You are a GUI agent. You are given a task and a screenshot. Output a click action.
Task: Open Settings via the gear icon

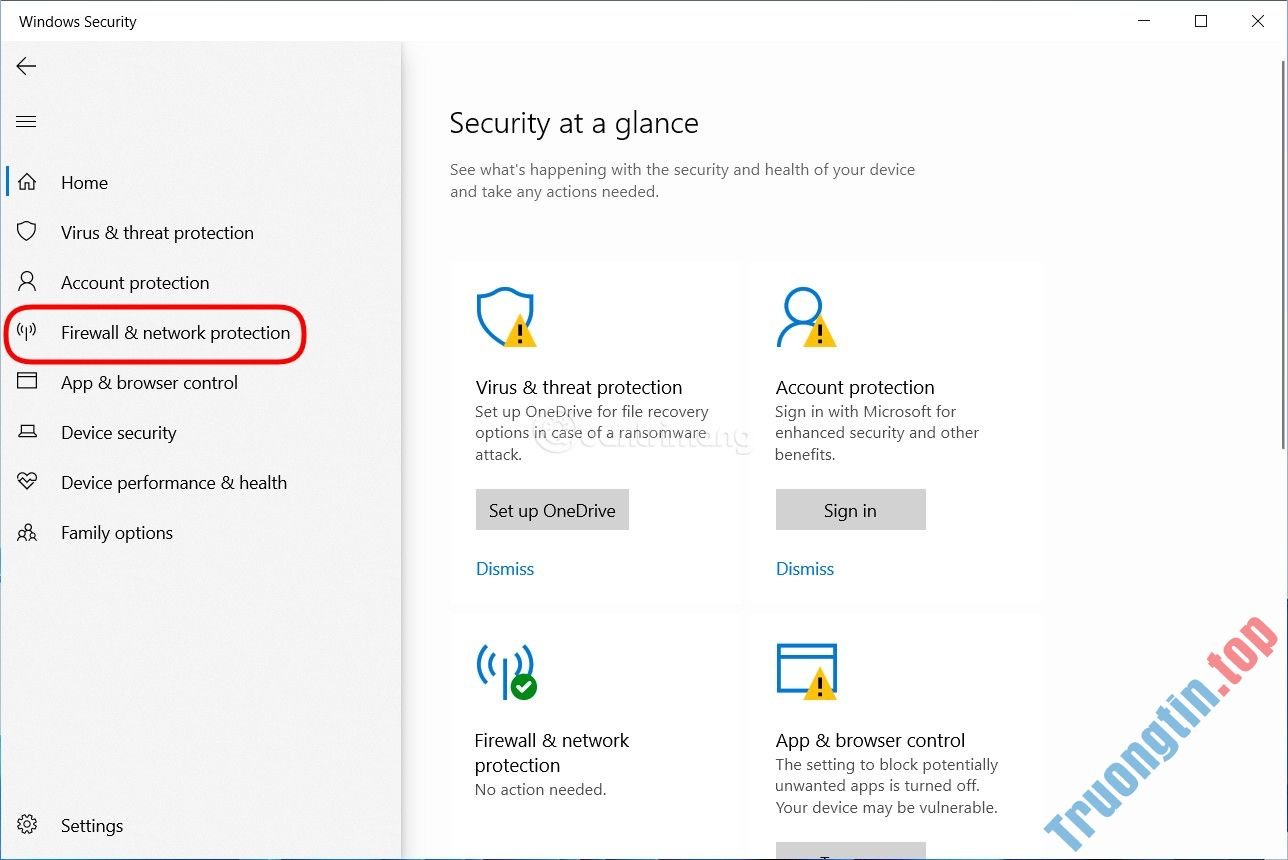click(28, 825)
